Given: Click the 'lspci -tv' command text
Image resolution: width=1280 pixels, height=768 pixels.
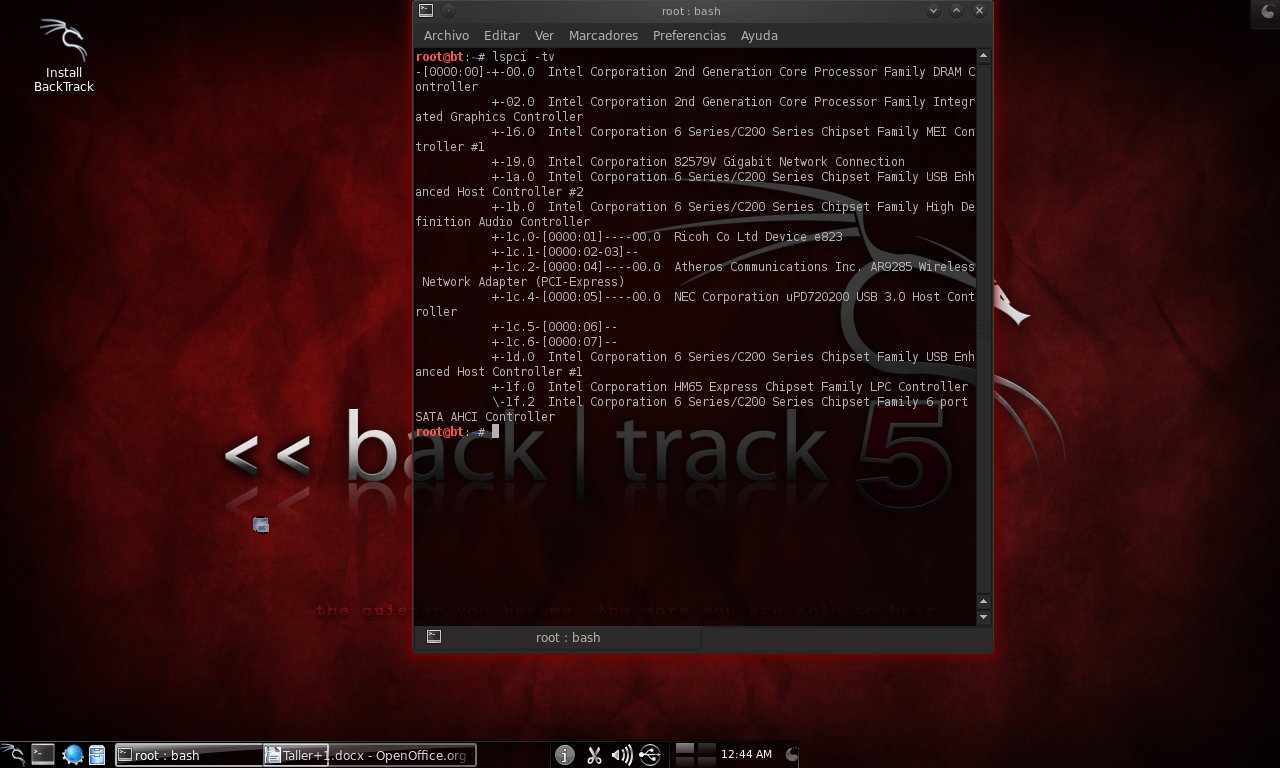Looking at the screenshot, I should (x=523, y=57).
